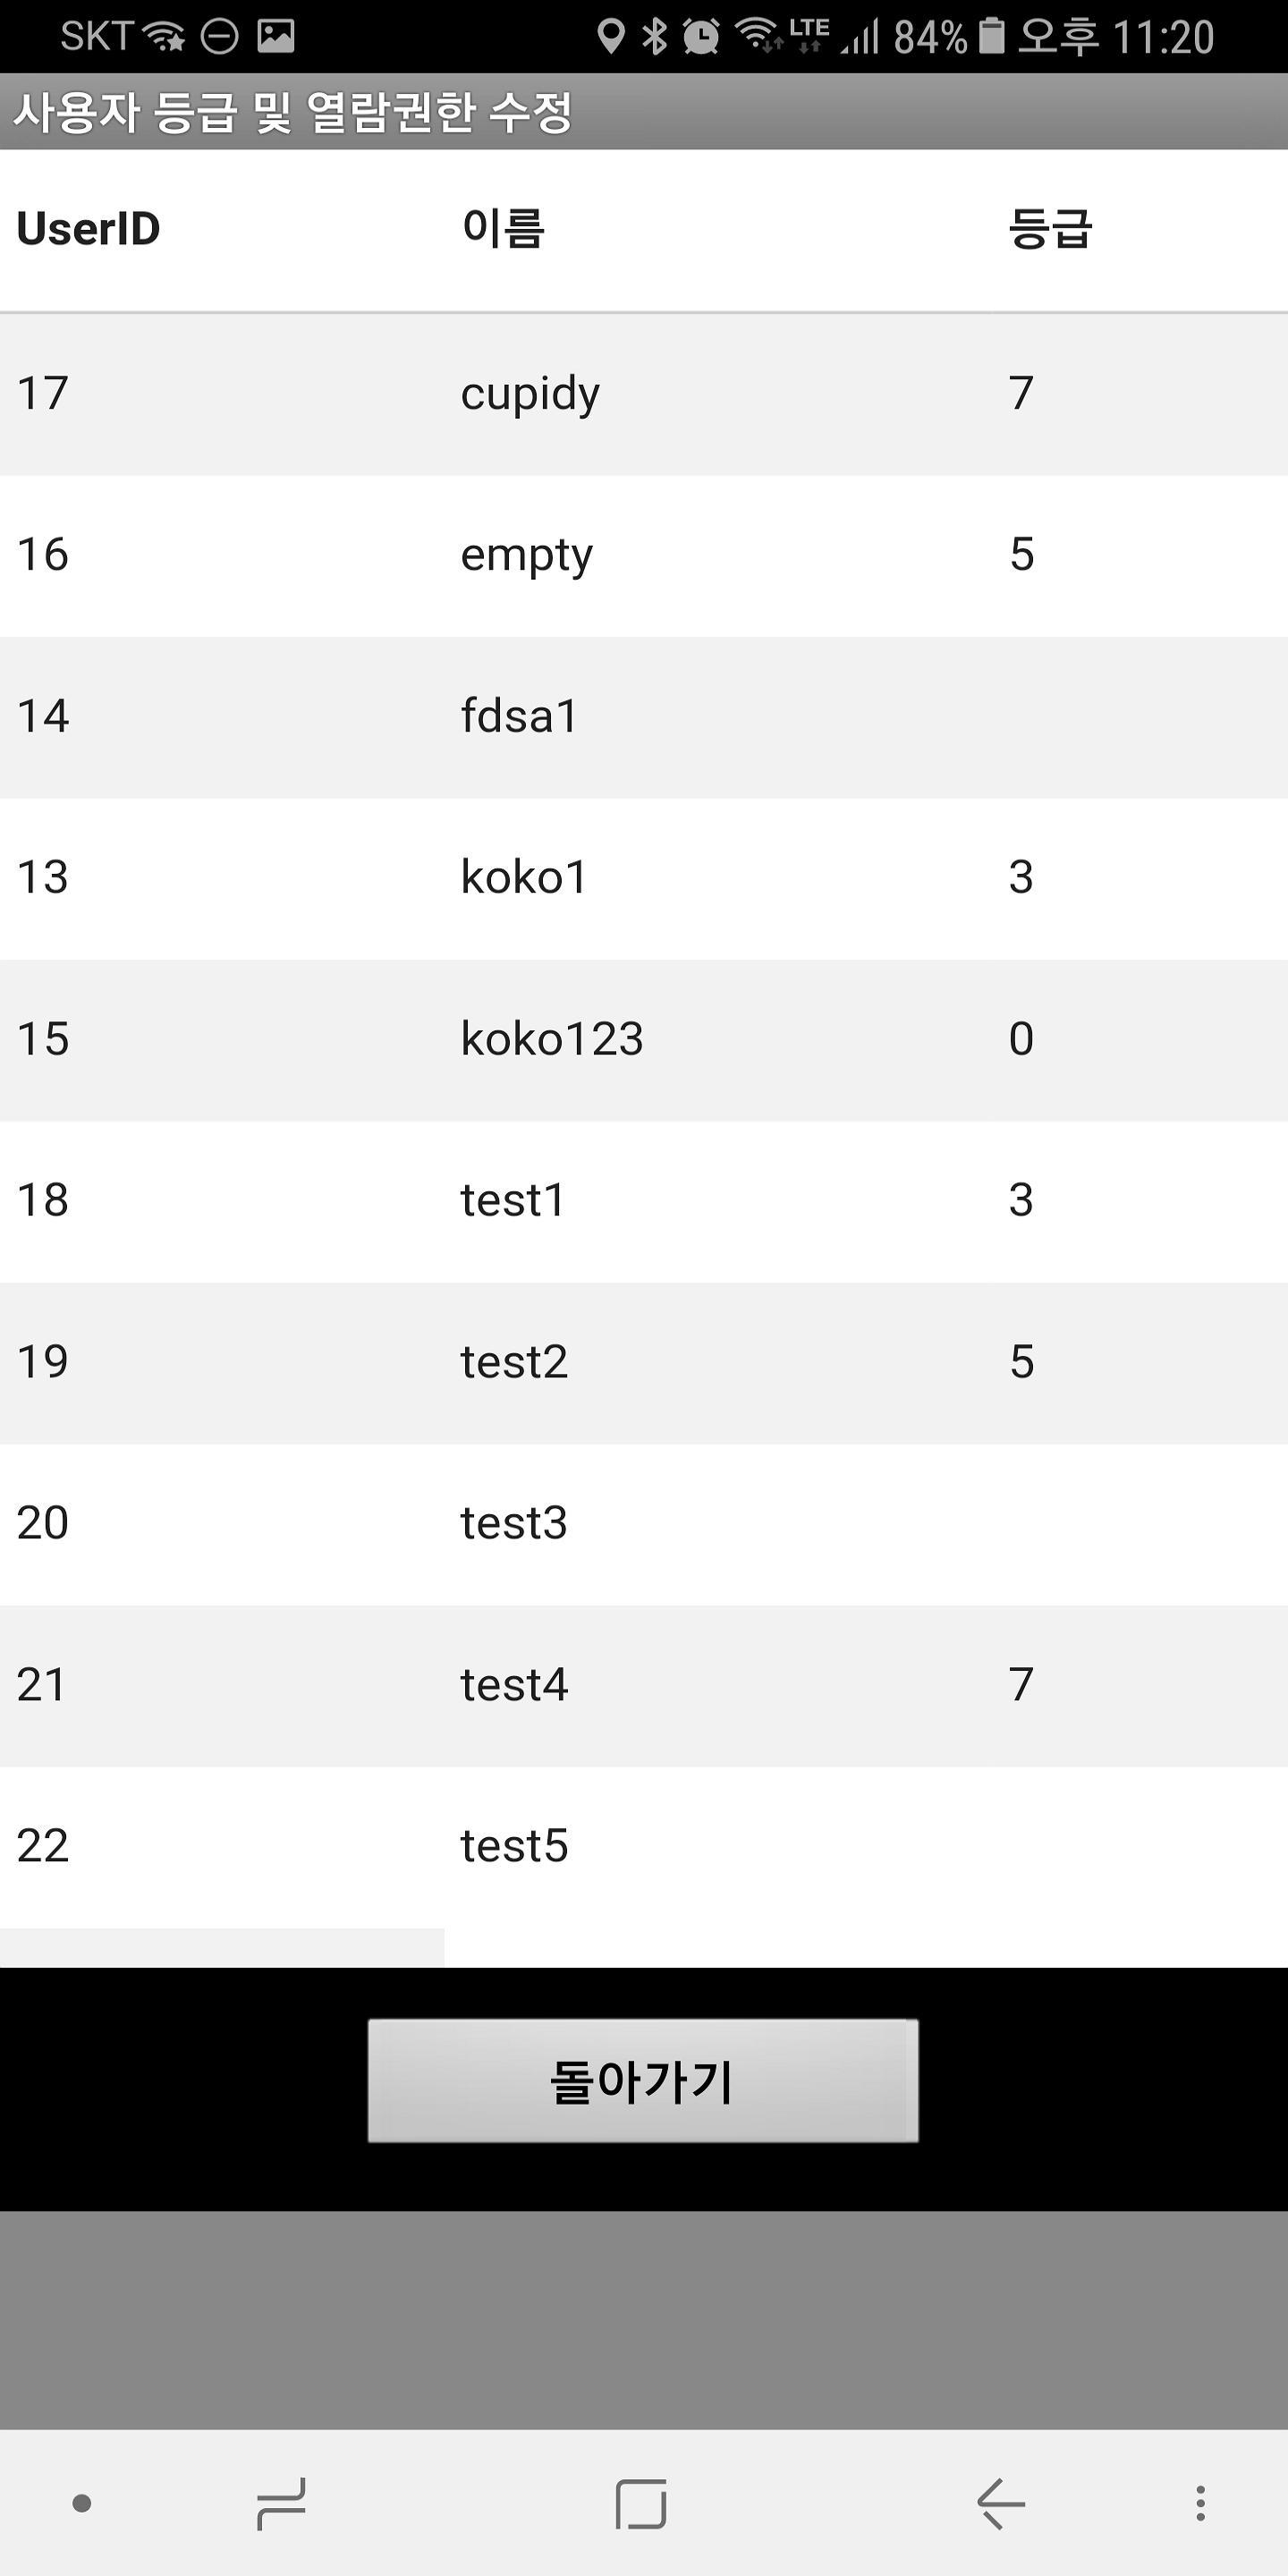Tap the back arrow navigation icon

1000,2504
